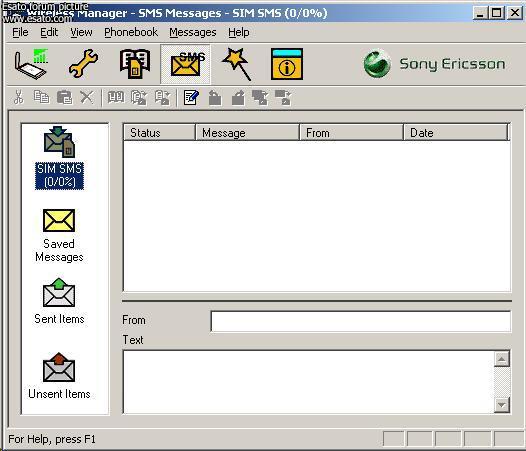526x451 pixels.
Task: Maximize the Wireless Manager window
Action: [x=496, y=13]
